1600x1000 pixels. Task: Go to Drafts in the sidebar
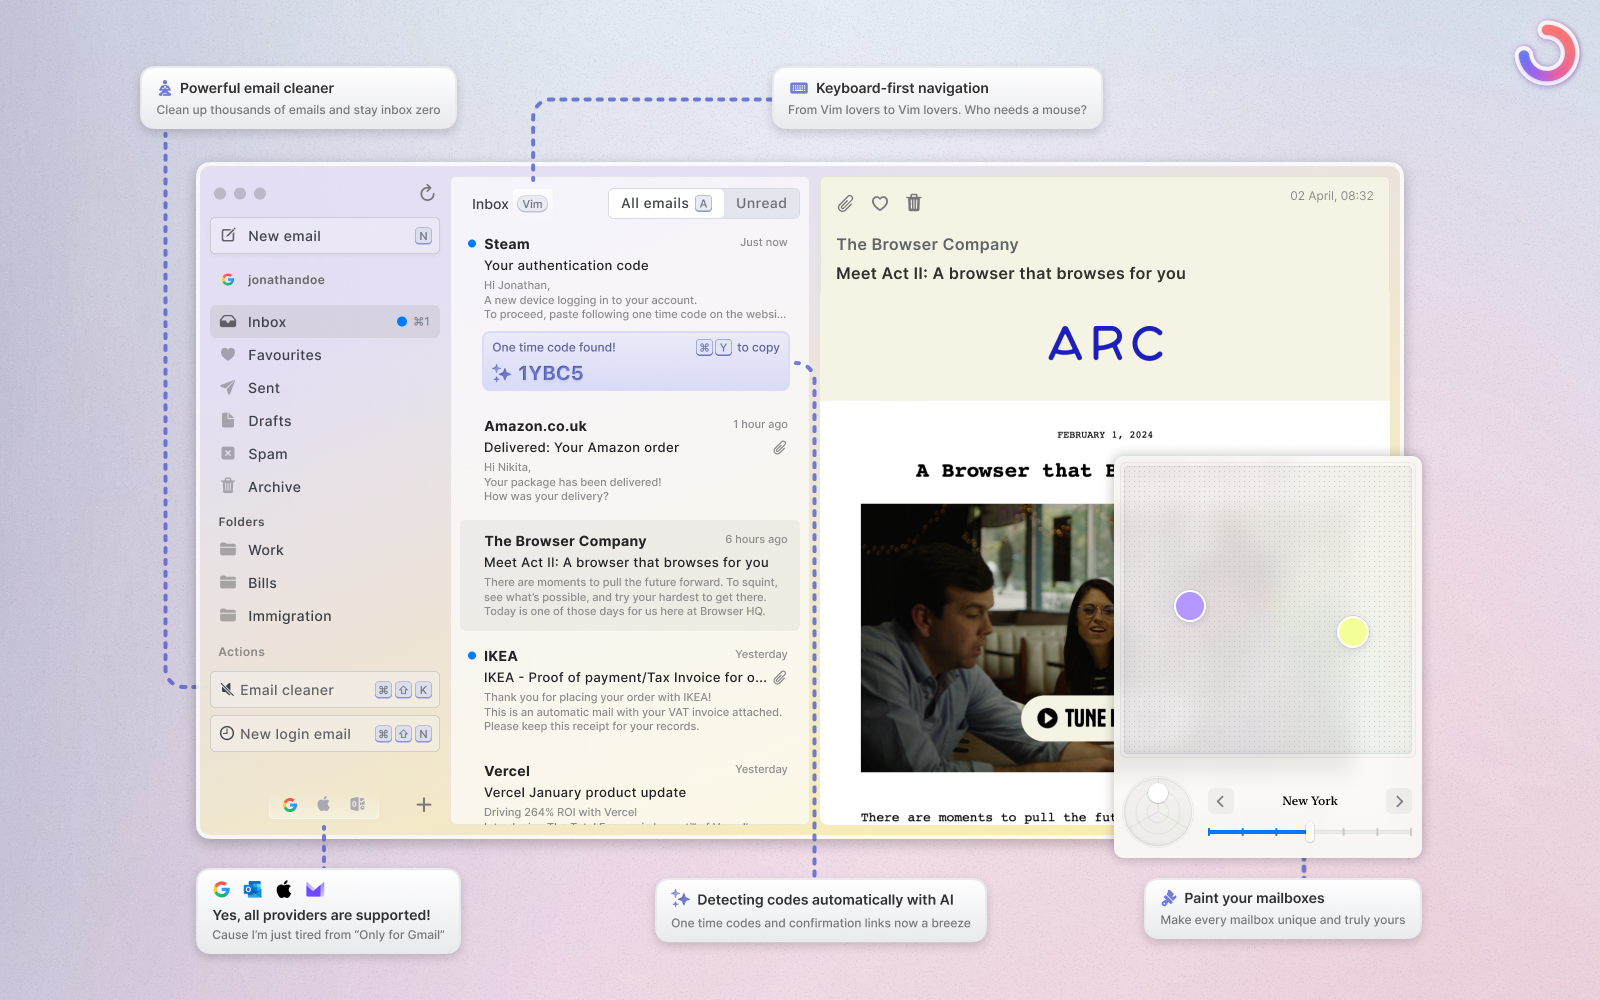point(325,421)
